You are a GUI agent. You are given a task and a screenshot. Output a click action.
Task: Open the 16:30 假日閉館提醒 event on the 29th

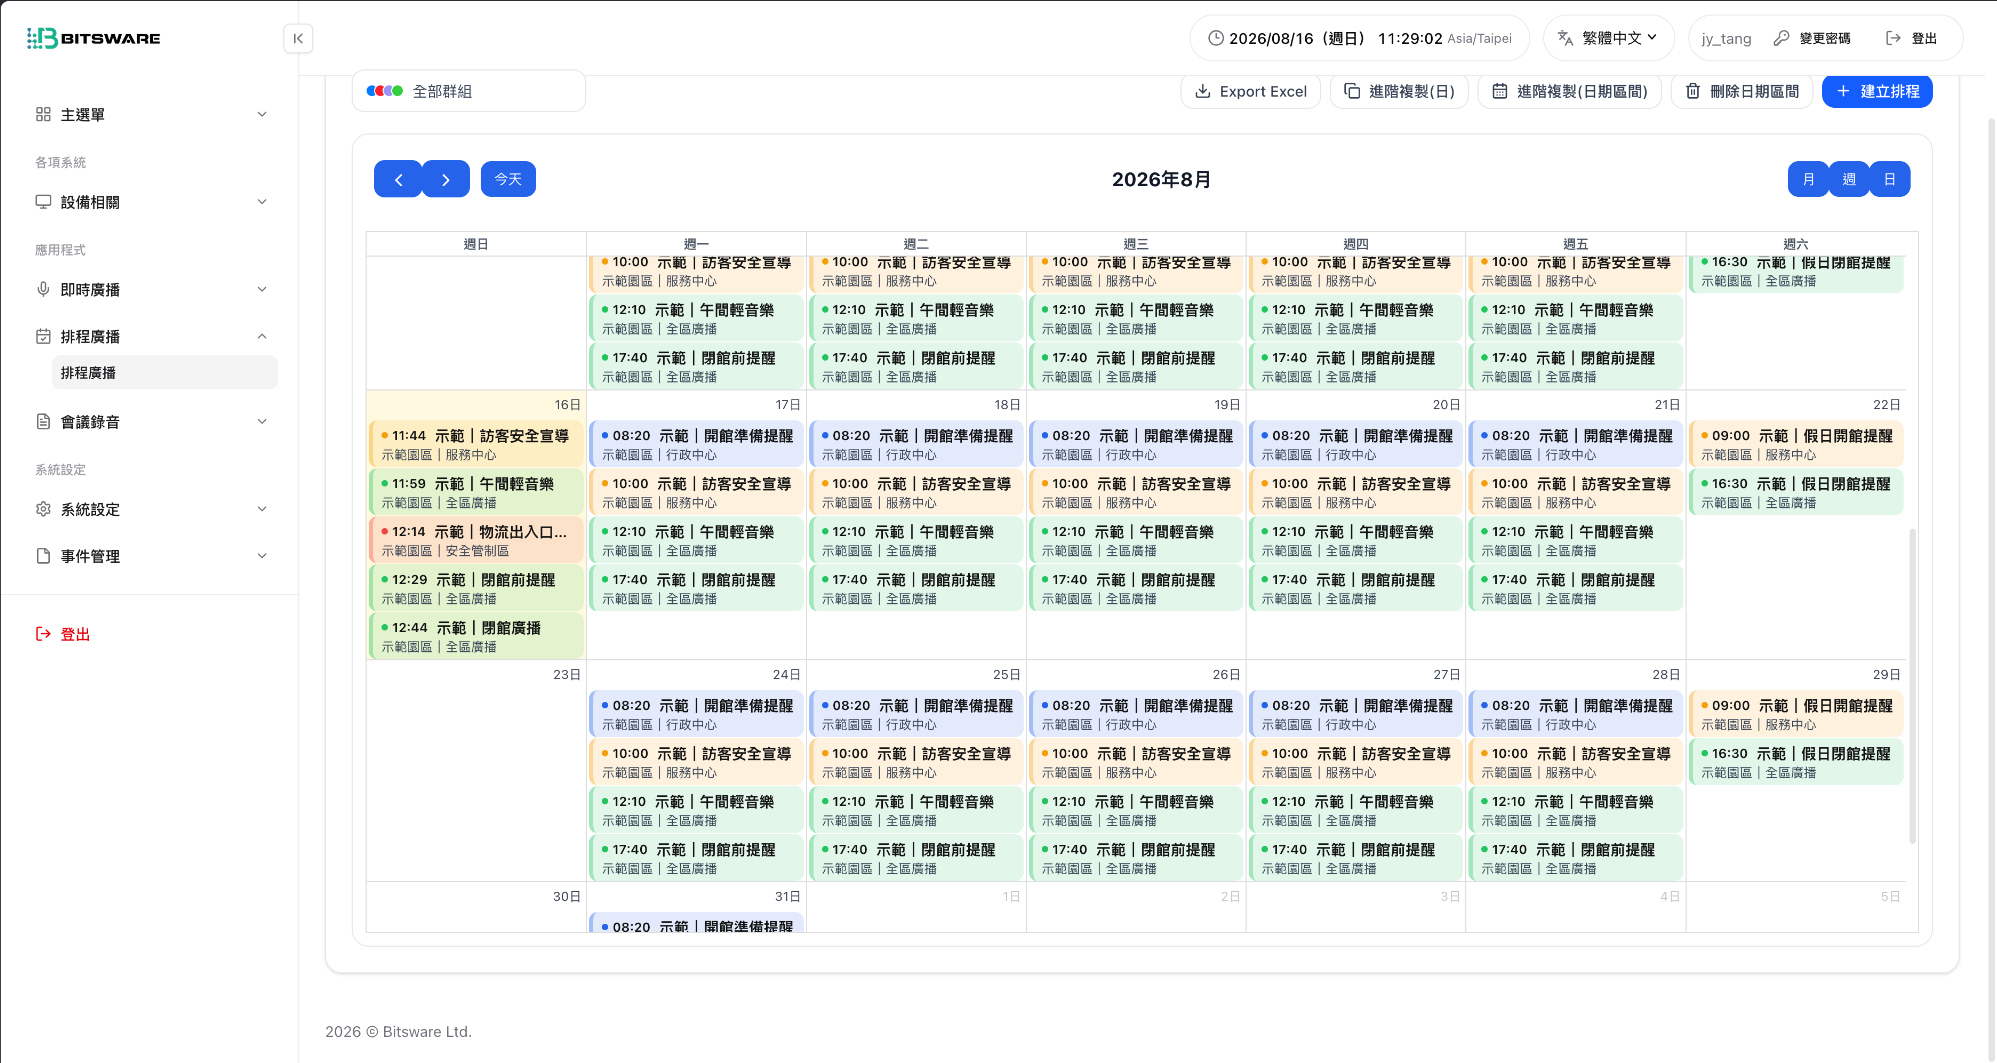click(1796, 762)
